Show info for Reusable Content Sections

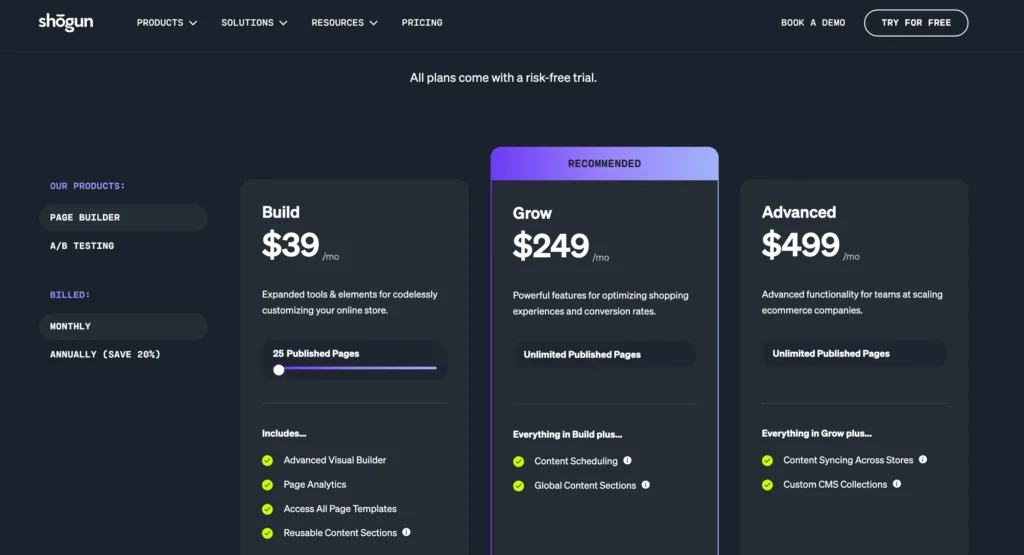[406, 532]
